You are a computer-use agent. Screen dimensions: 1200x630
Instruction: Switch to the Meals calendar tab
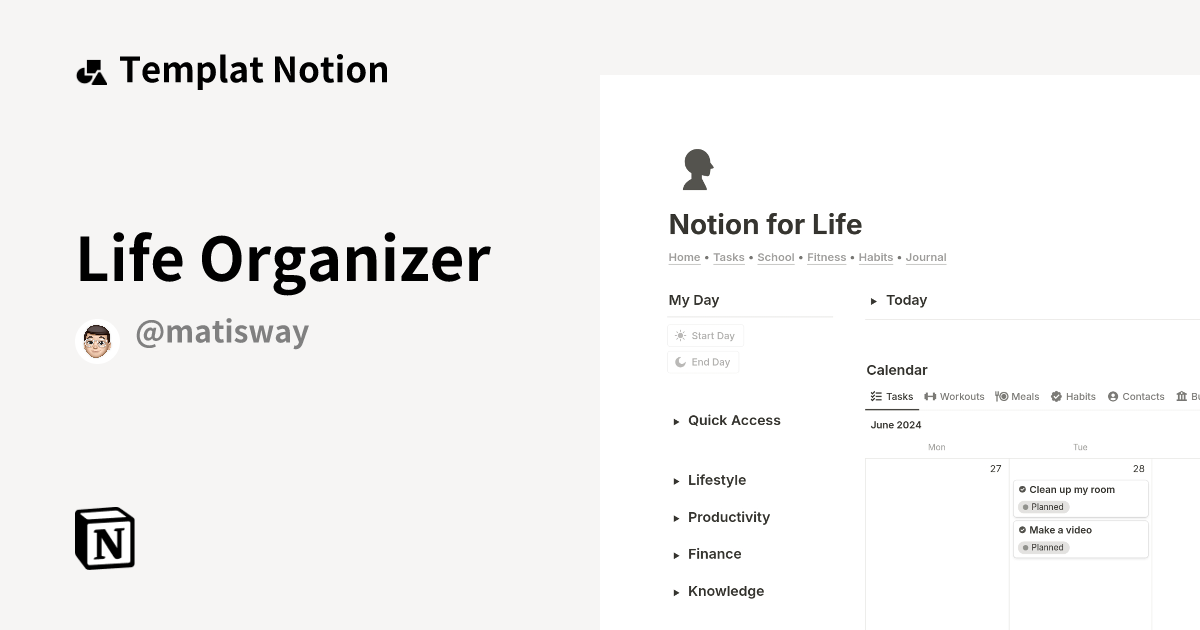(x=1023, y=396)
